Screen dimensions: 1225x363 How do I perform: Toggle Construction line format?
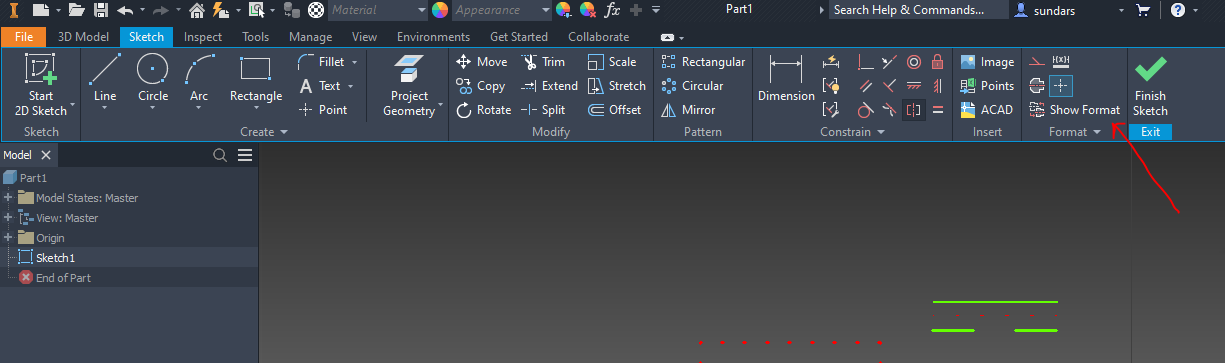1037,62
